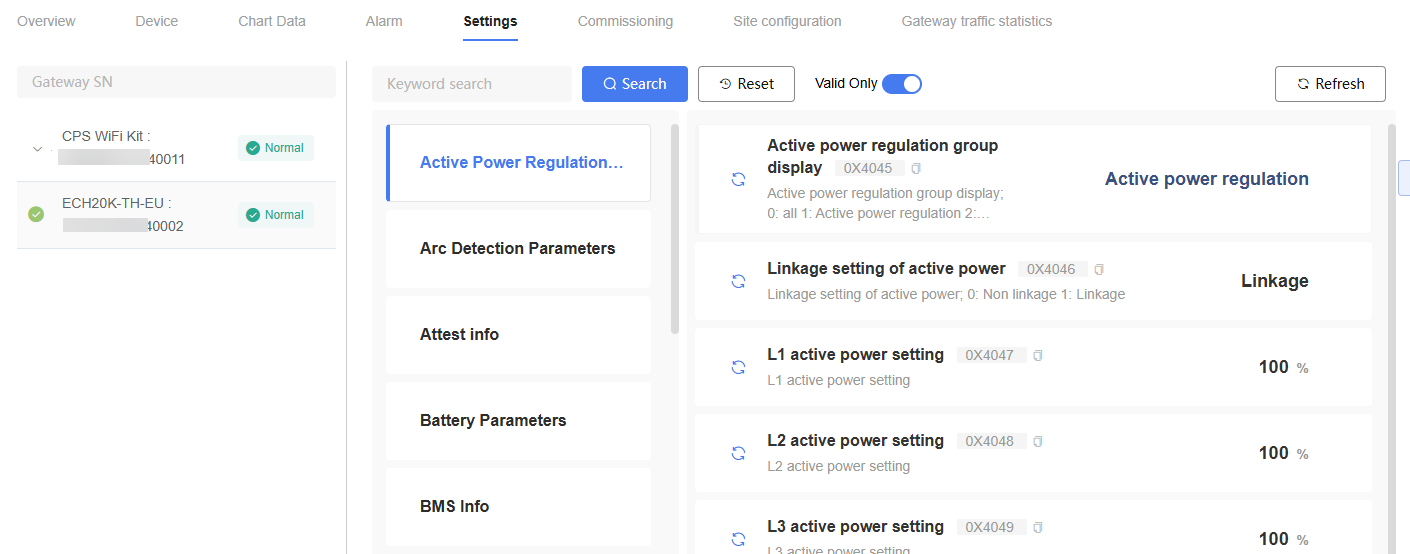Screen dimensions: 1410x554
Task: Copy register address 0X4047
Action: pyautogui.click(x=1037, y=355)
